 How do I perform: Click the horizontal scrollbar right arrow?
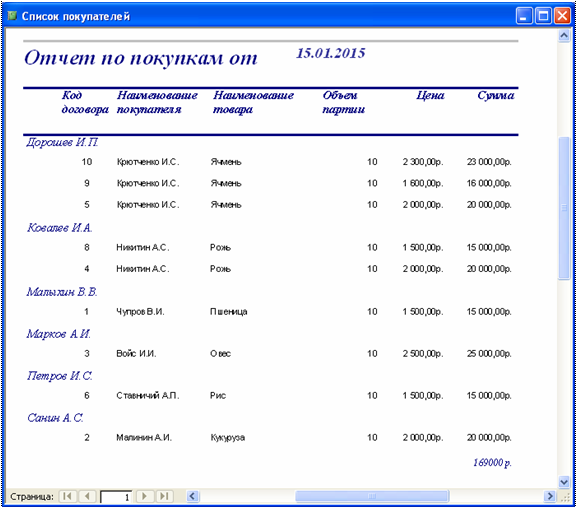549,496
